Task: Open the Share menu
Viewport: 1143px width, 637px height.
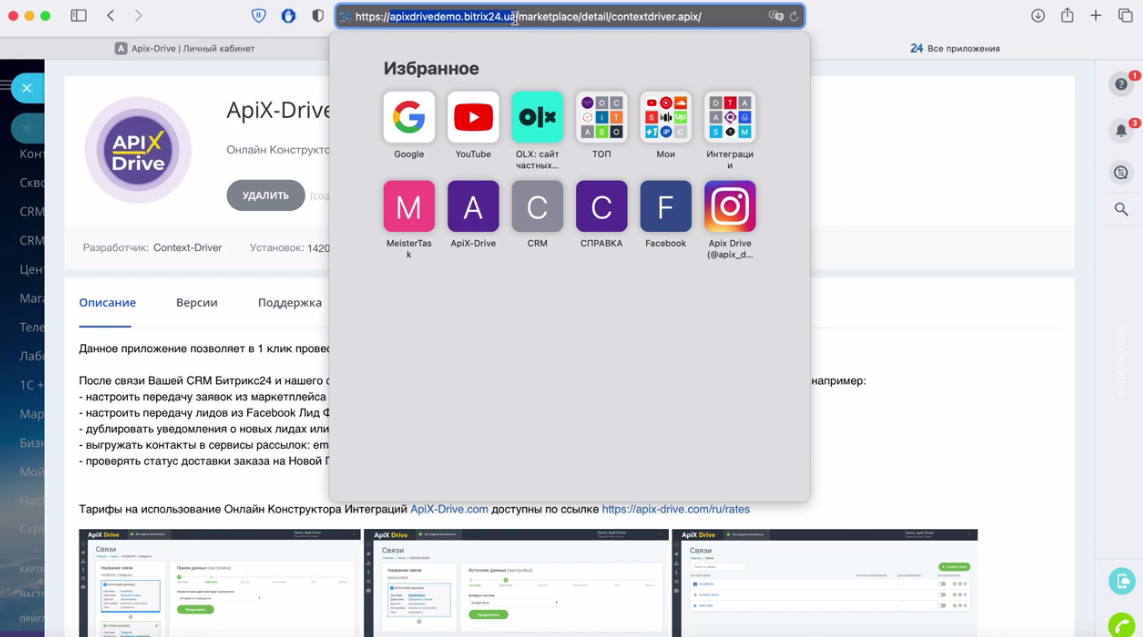Action: (1067, 15)
